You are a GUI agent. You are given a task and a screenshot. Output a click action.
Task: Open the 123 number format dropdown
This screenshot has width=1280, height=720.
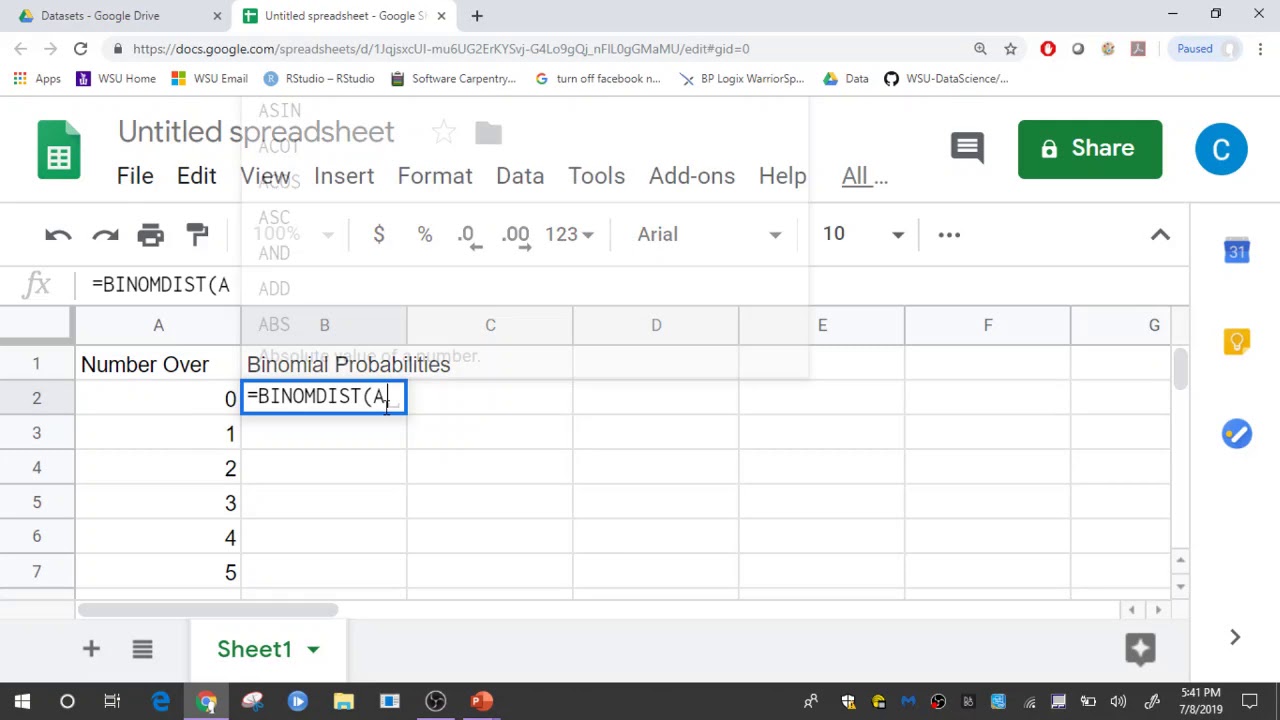pos(569,234)
